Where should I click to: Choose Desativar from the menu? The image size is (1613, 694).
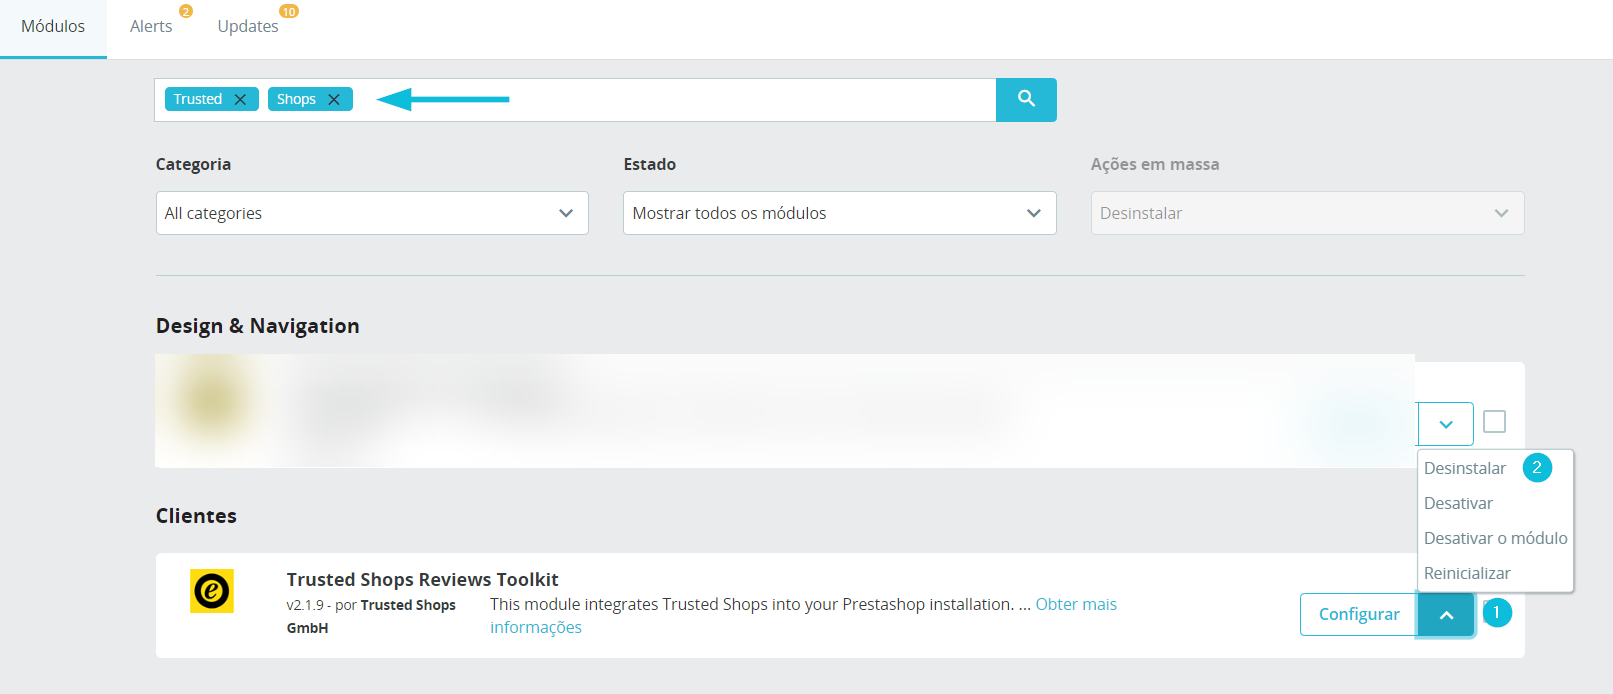1458,503
